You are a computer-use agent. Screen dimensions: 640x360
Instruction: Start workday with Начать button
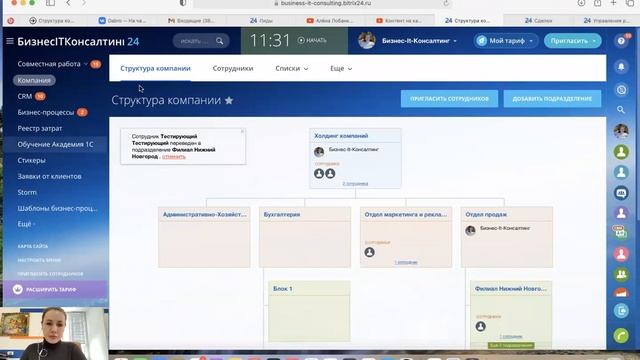(x=312, y=40)
